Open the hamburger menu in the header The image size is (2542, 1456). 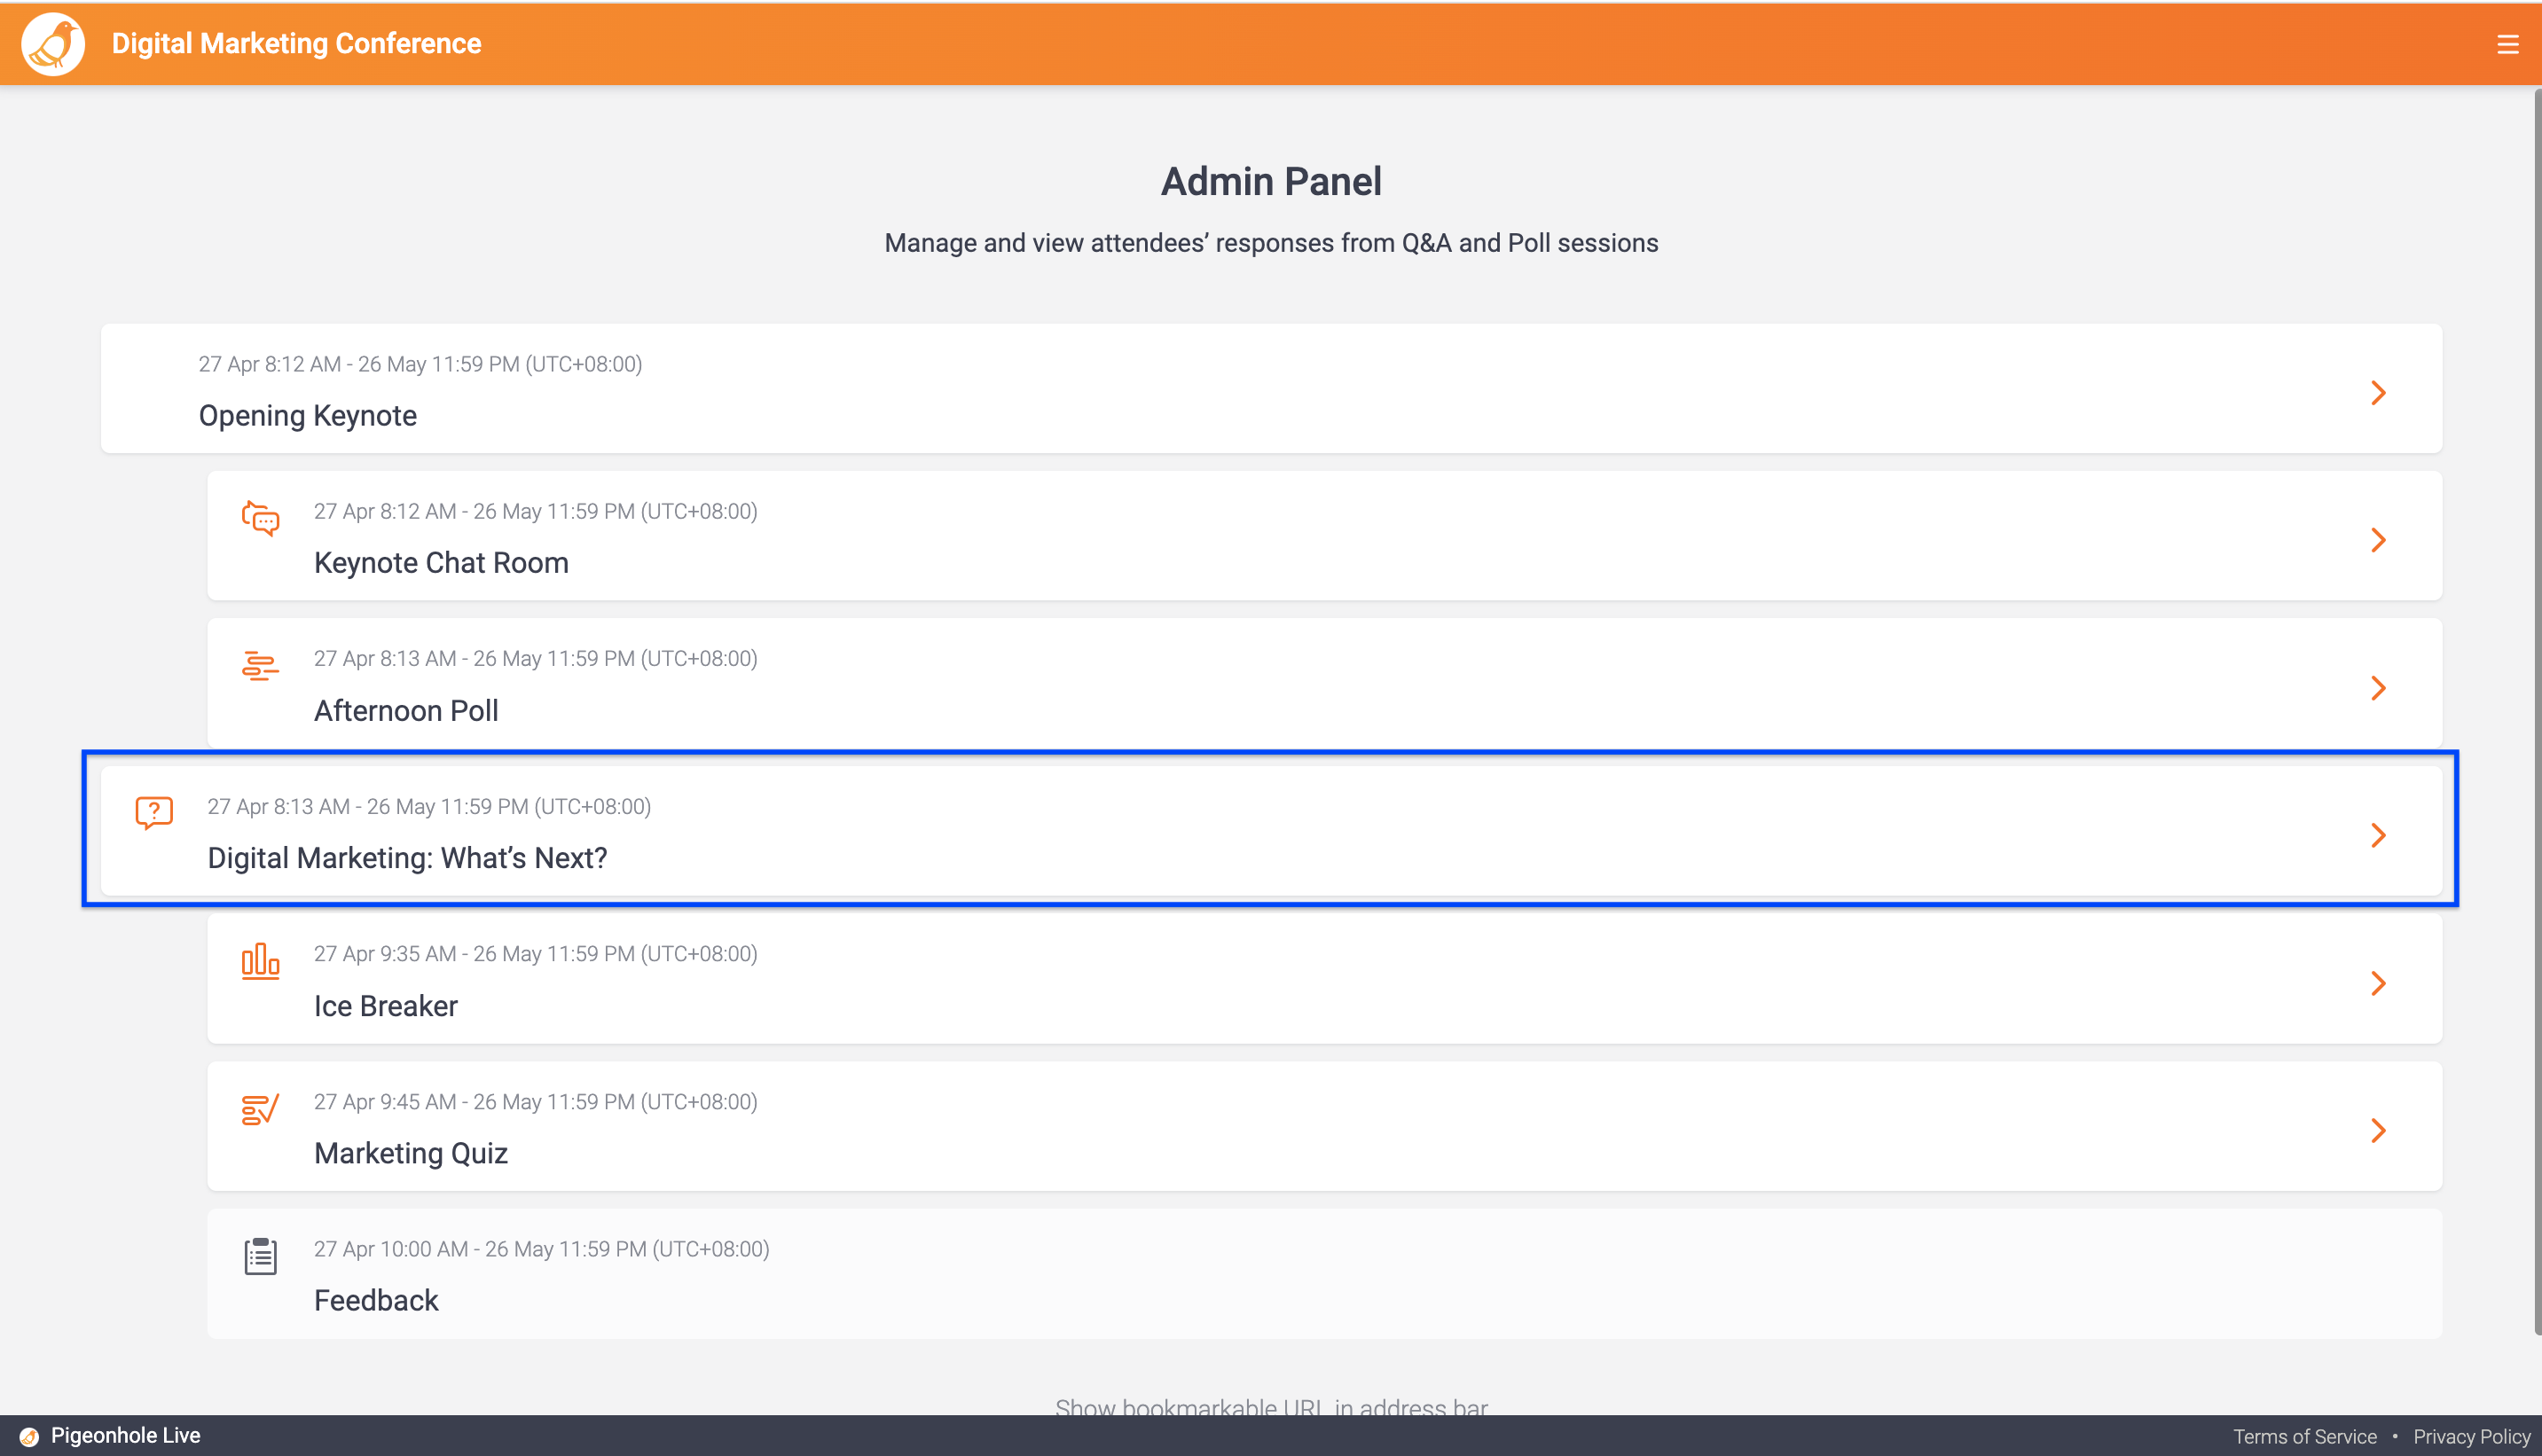(2507, 45)
